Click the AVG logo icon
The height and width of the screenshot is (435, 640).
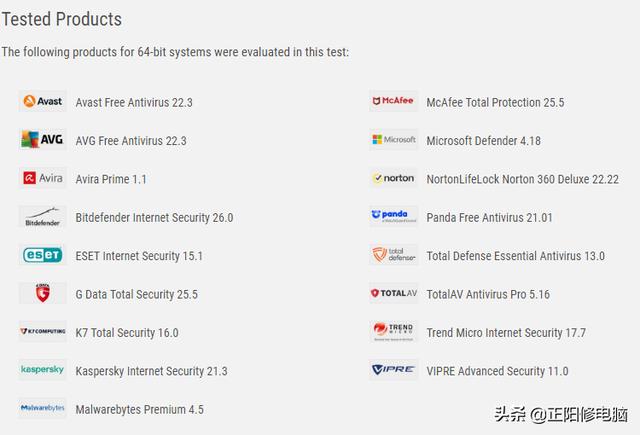pyautogui.click(x=42, y=140)
